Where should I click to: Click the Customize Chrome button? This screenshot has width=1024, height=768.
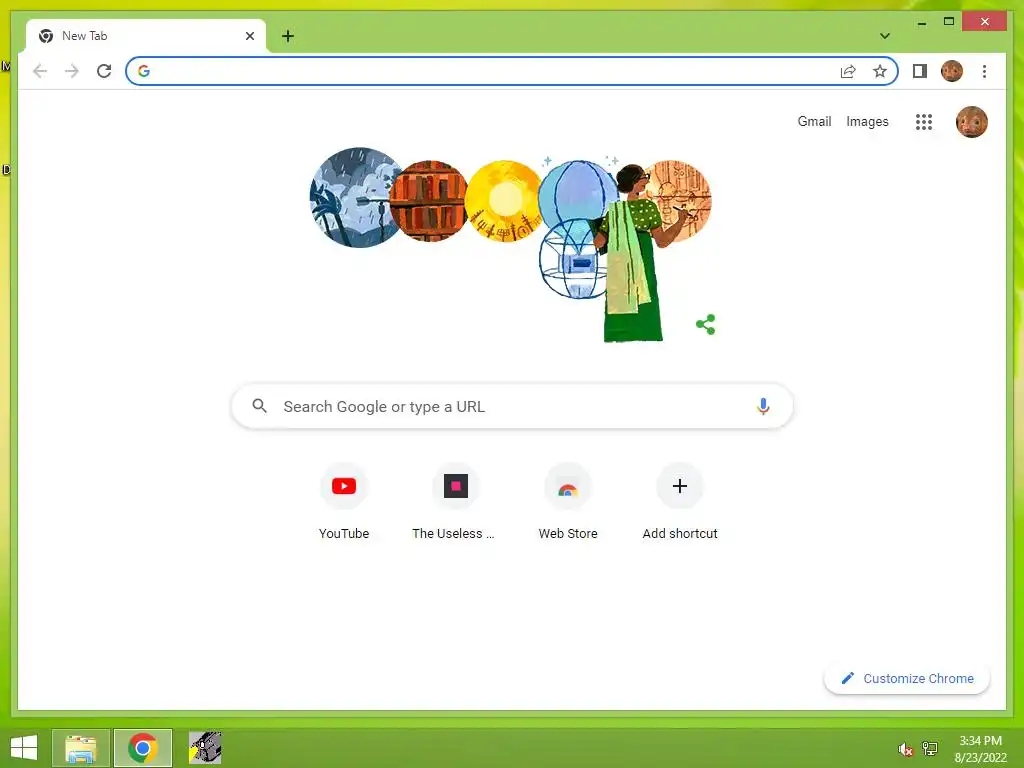pyautogui.click(x=907, y=679)
